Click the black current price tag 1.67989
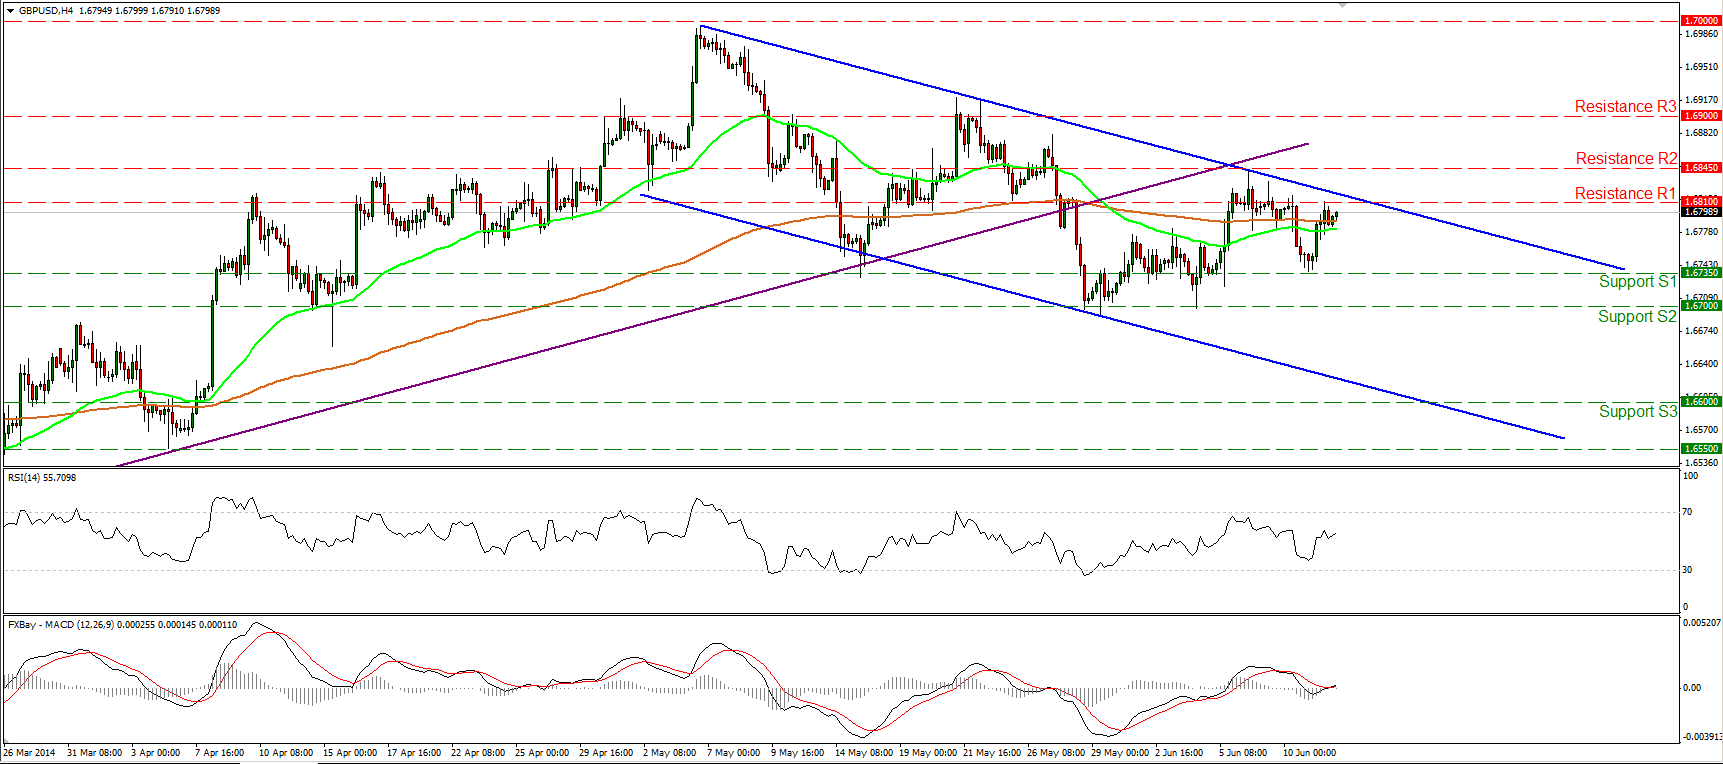 coord(1701,212)
